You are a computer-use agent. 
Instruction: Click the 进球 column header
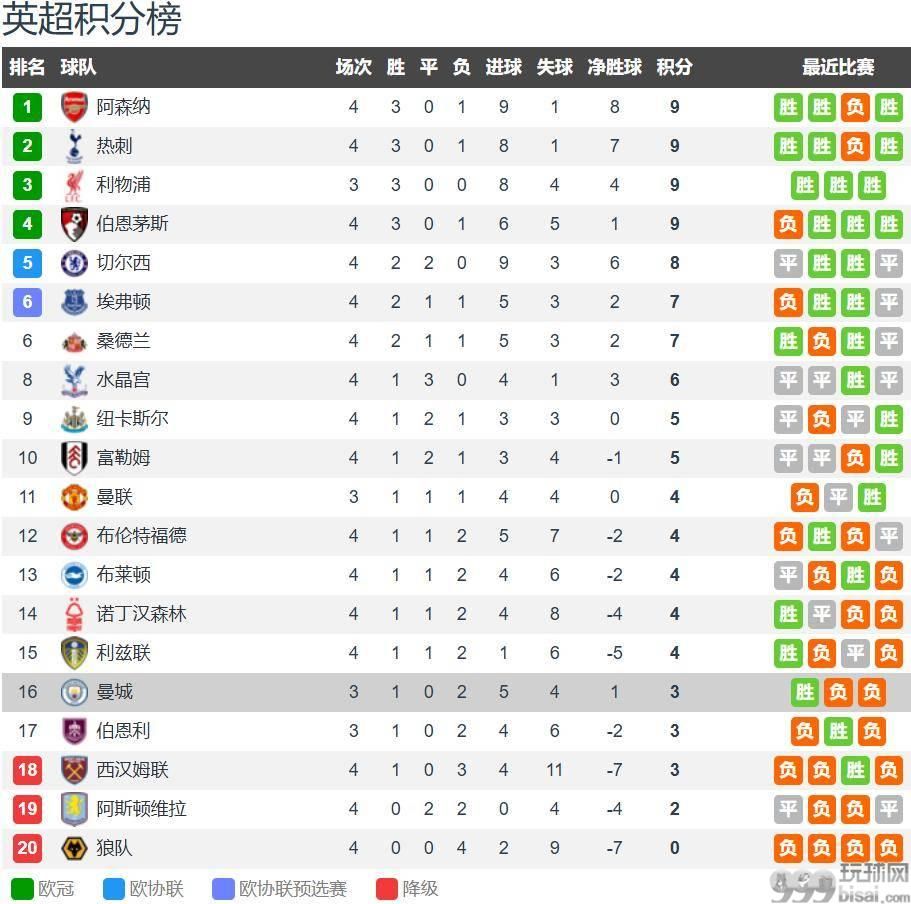coord(503,67)
